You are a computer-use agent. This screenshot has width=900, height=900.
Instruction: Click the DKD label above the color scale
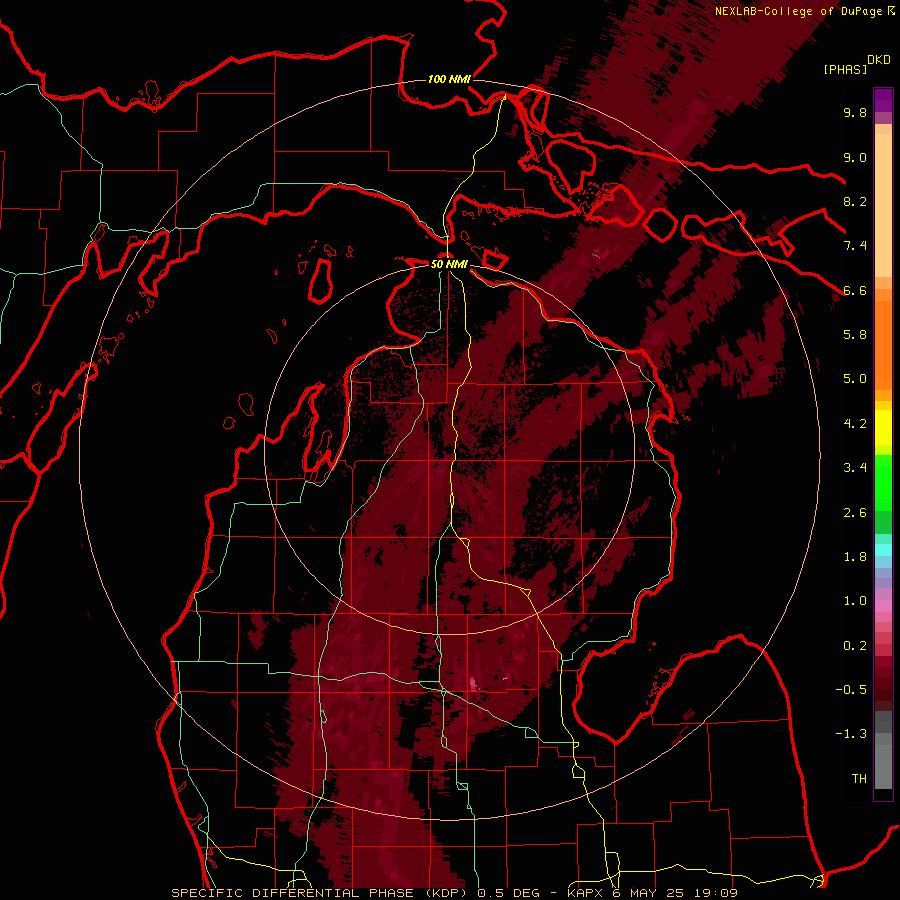(879, 60)
